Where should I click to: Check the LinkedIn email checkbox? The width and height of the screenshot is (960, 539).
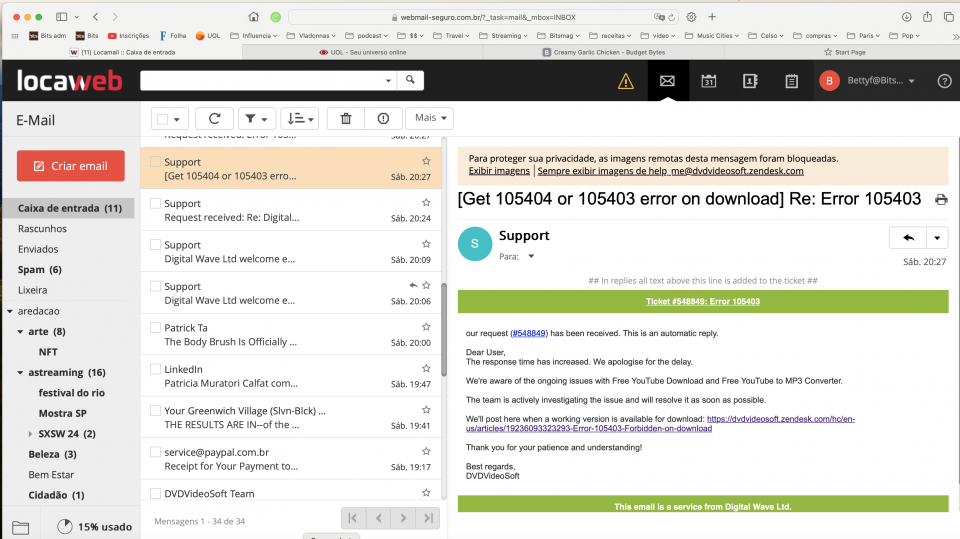pyautogui.click(x=156, y=369)
